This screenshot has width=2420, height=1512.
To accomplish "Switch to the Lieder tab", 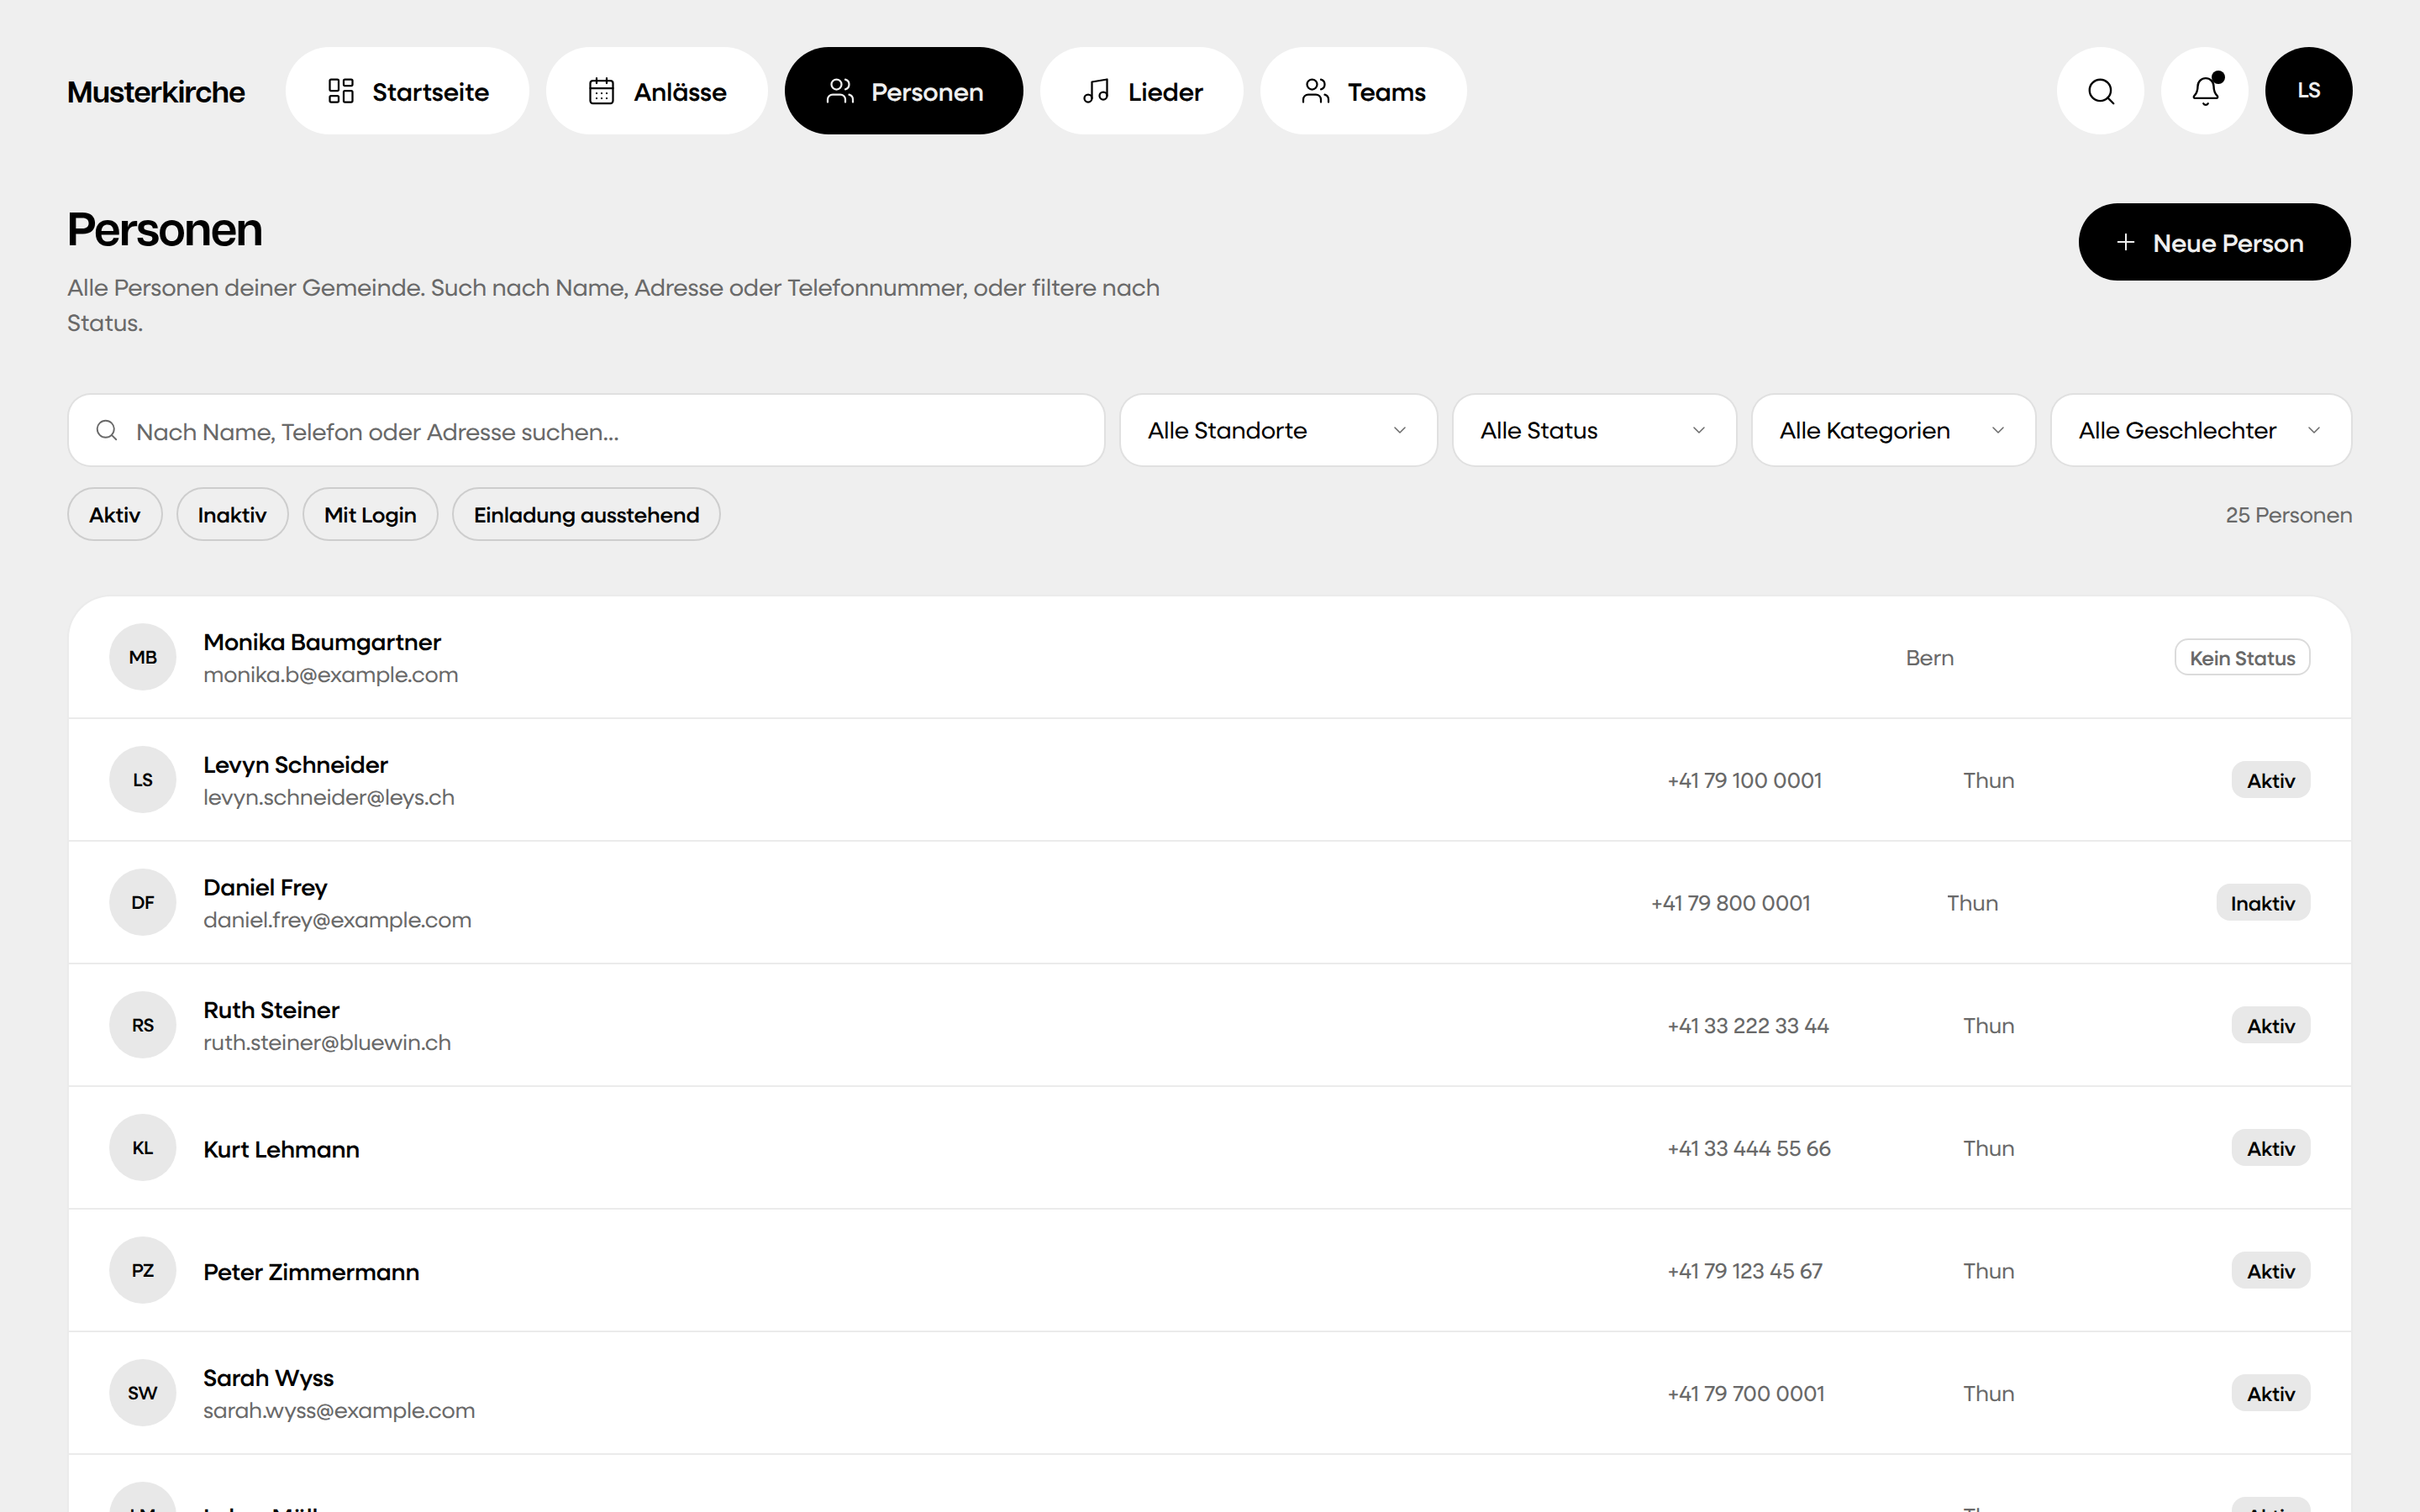I will coord(1142,91).
